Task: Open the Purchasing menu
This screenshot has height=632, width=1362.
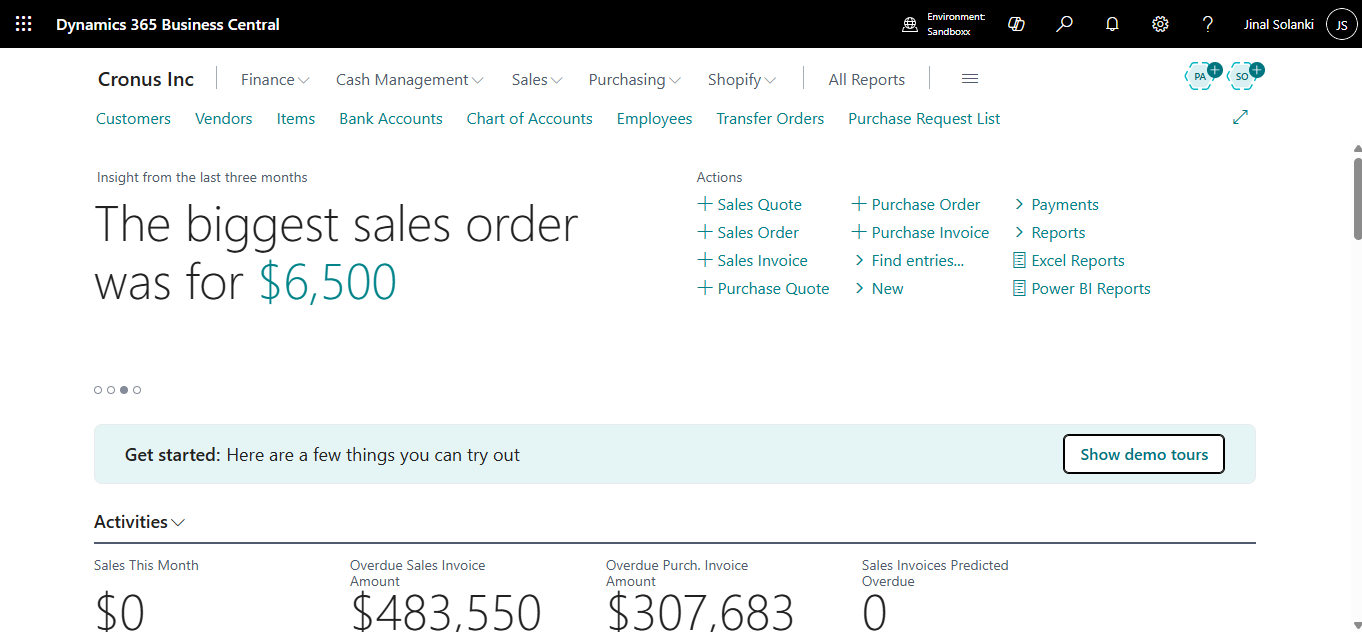Action: tap(633, 79)
